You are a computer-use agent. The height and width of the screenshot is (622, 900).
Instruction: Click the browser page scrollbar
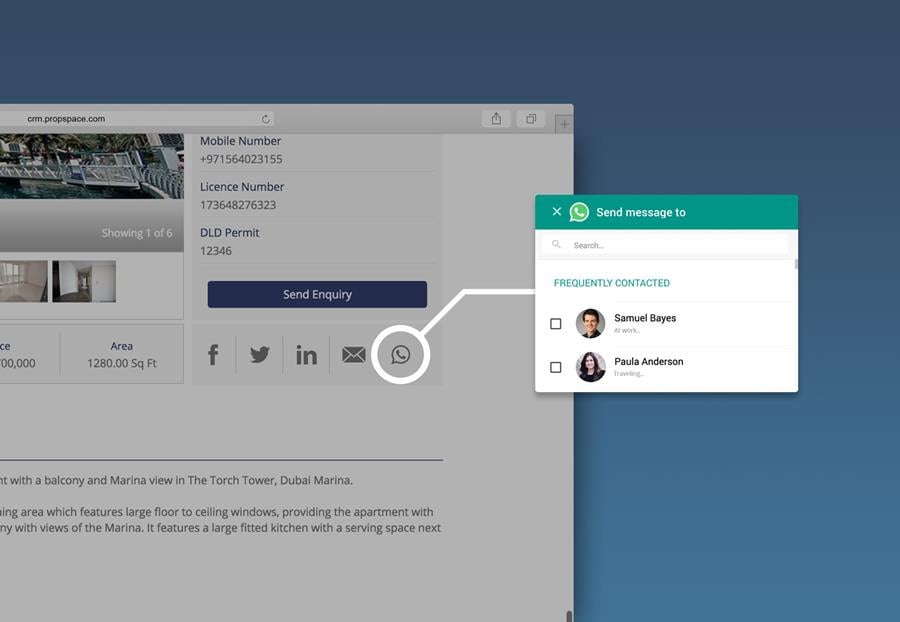(x=569, y=616)
